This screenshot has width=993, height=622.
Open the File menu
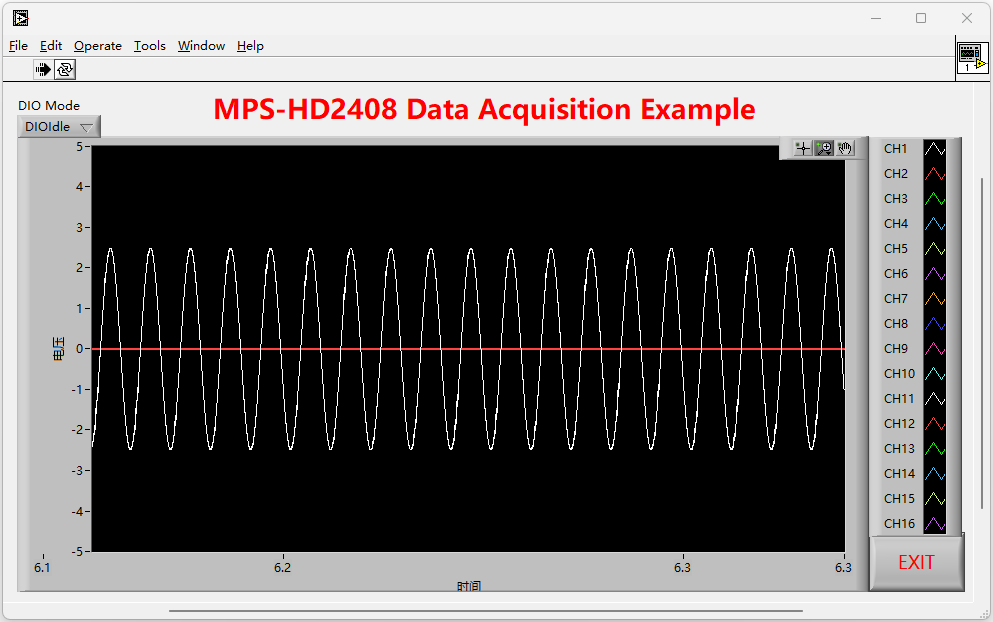[x=18, y=46]
